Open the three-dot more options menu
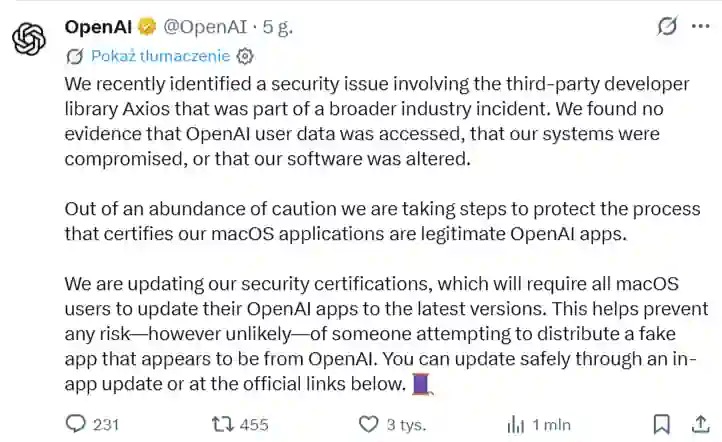Screen dimensions: 722x442 click(x=700, y=27)
